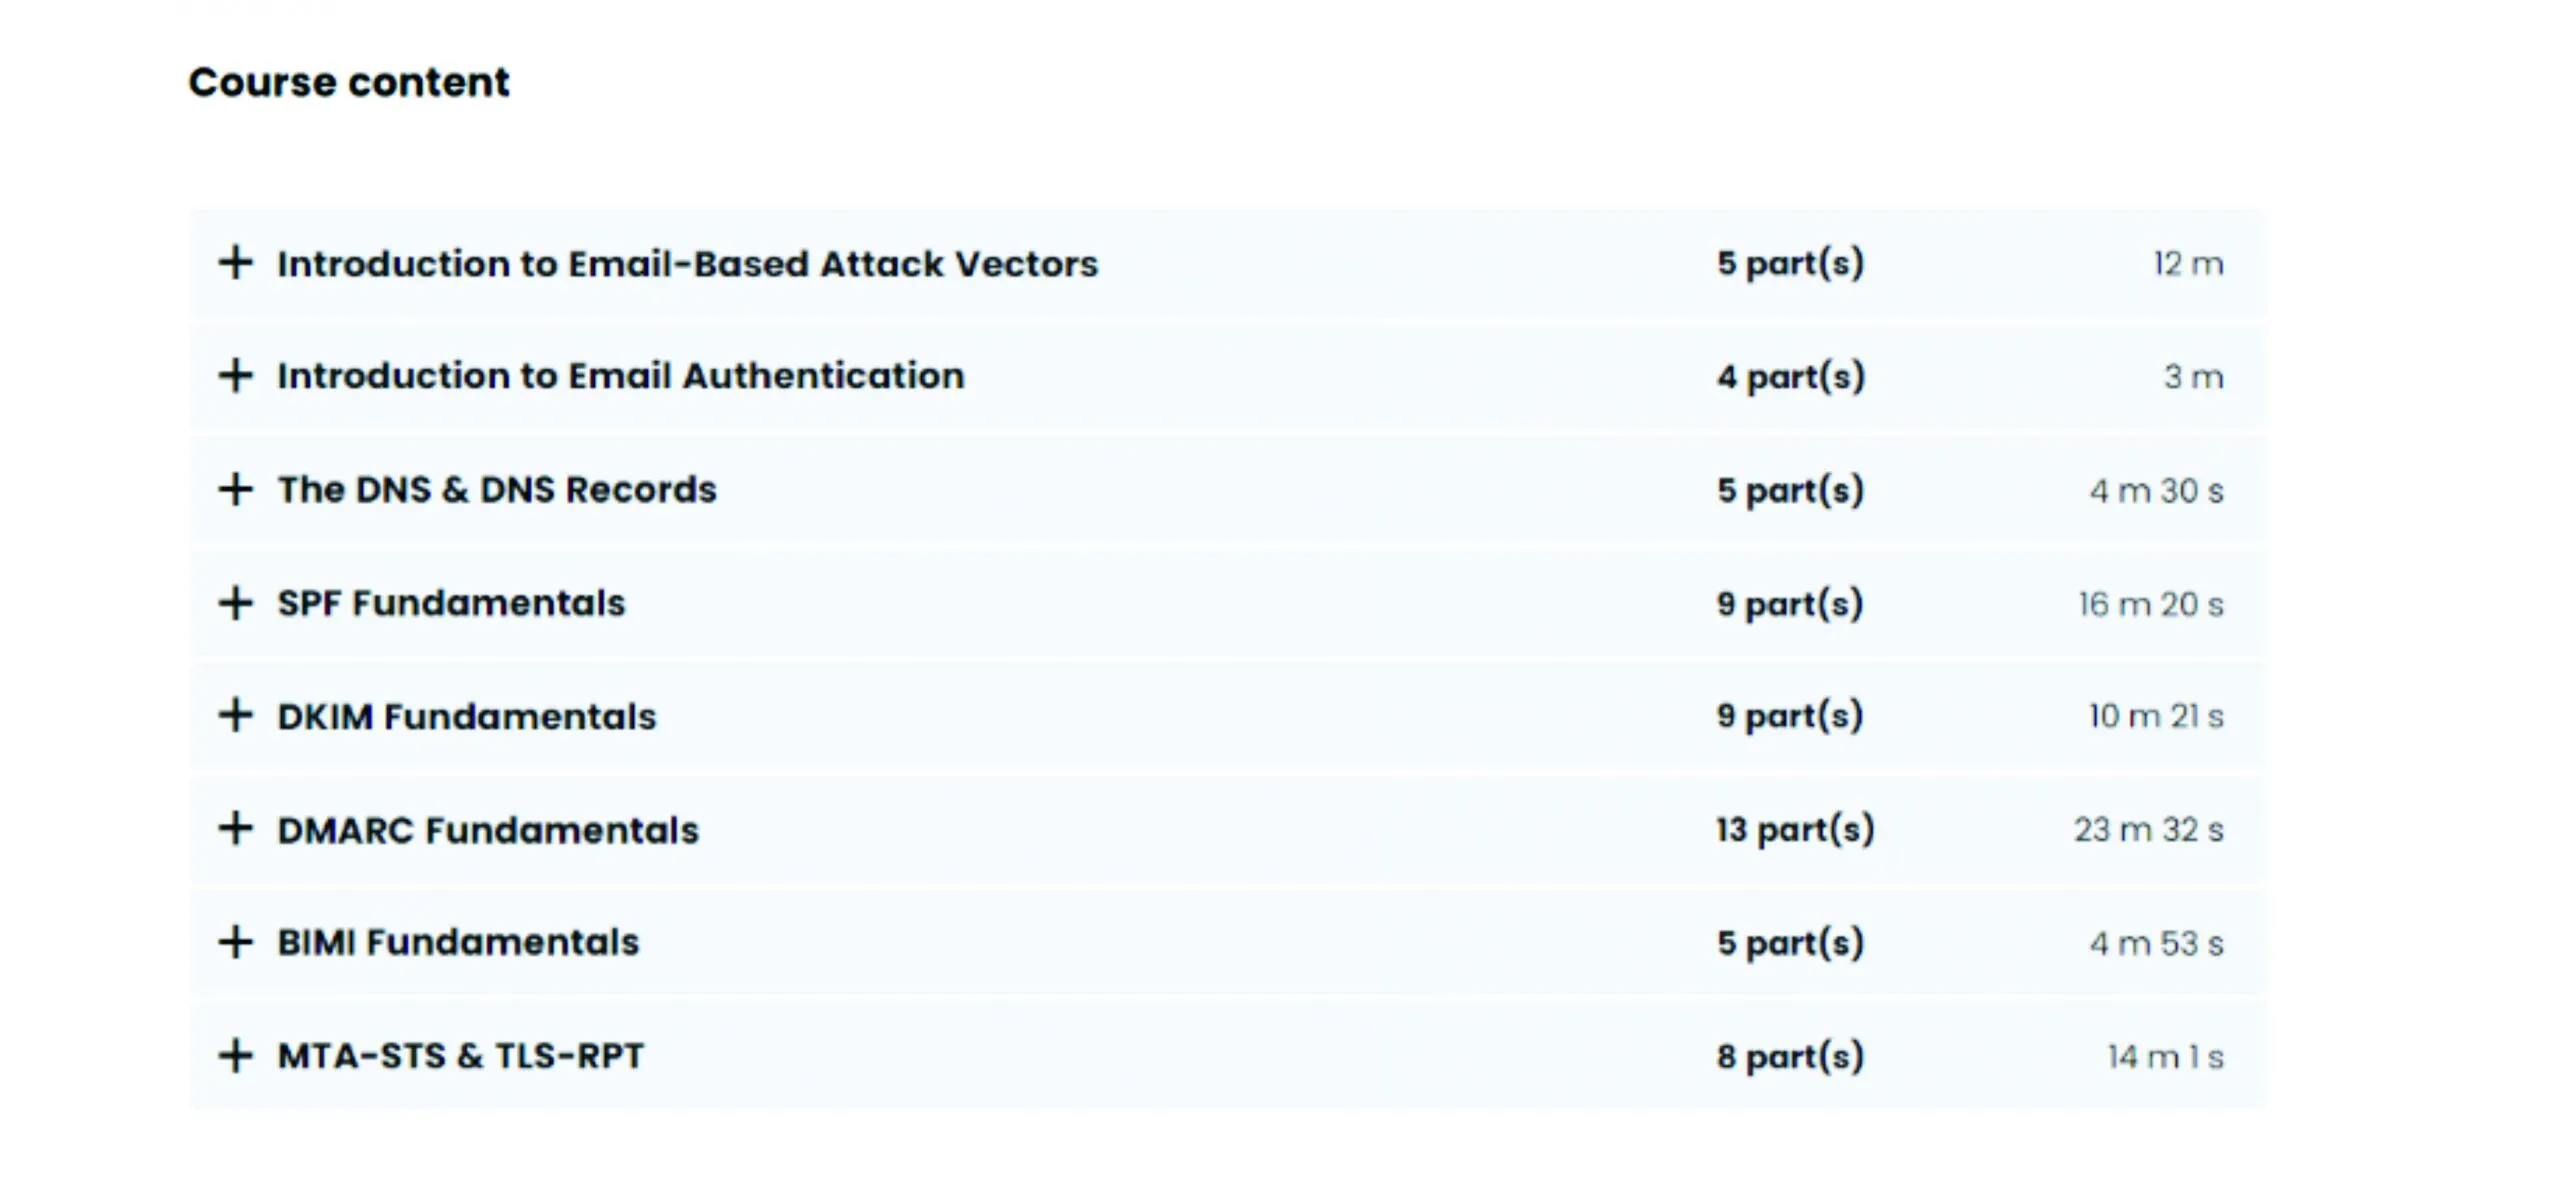Click plus icon beside Introduction to Email Authentication
This screenshot has width=2560, height=1191.
click(235, 376)
